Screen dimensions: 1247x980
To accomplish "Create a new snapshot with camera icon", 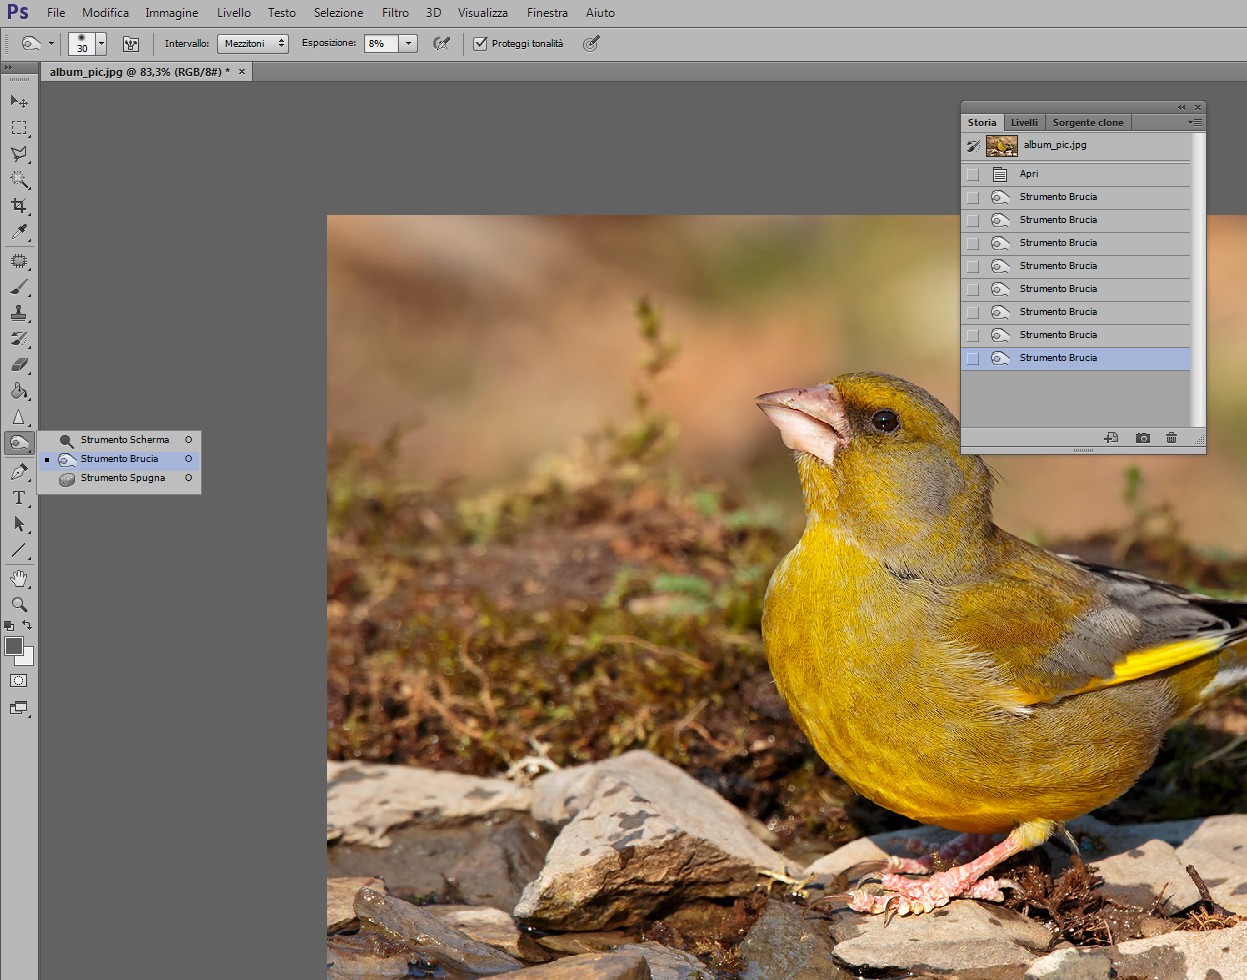I will pyautogui.click(x=1142, y=438).
